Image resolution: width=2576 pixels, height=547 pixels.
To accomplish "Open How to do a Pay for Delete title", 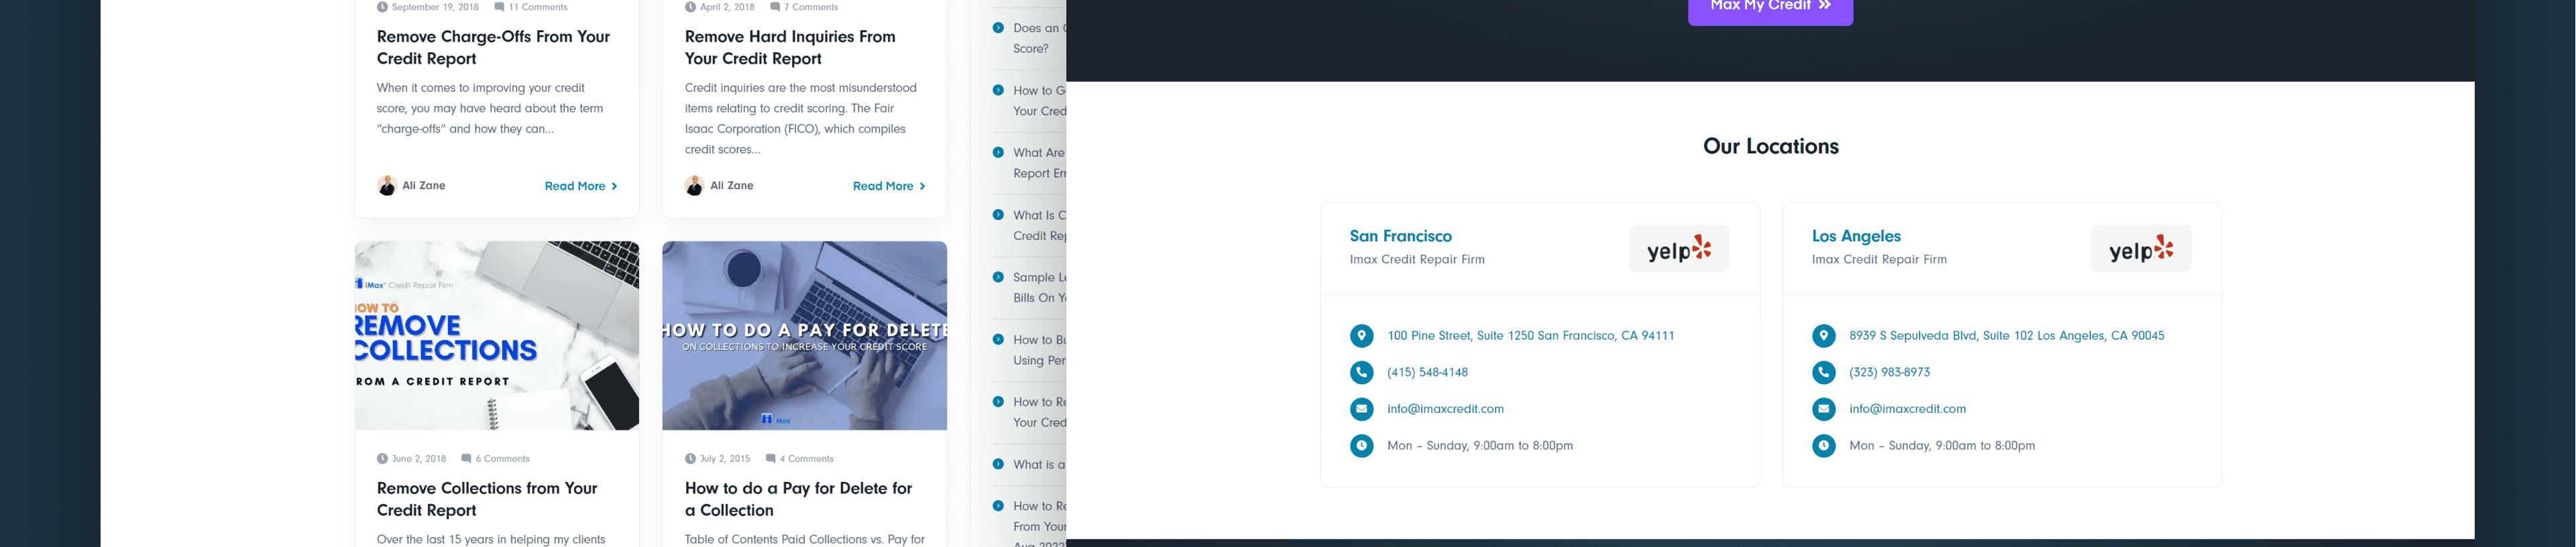I will click(798, 499).
